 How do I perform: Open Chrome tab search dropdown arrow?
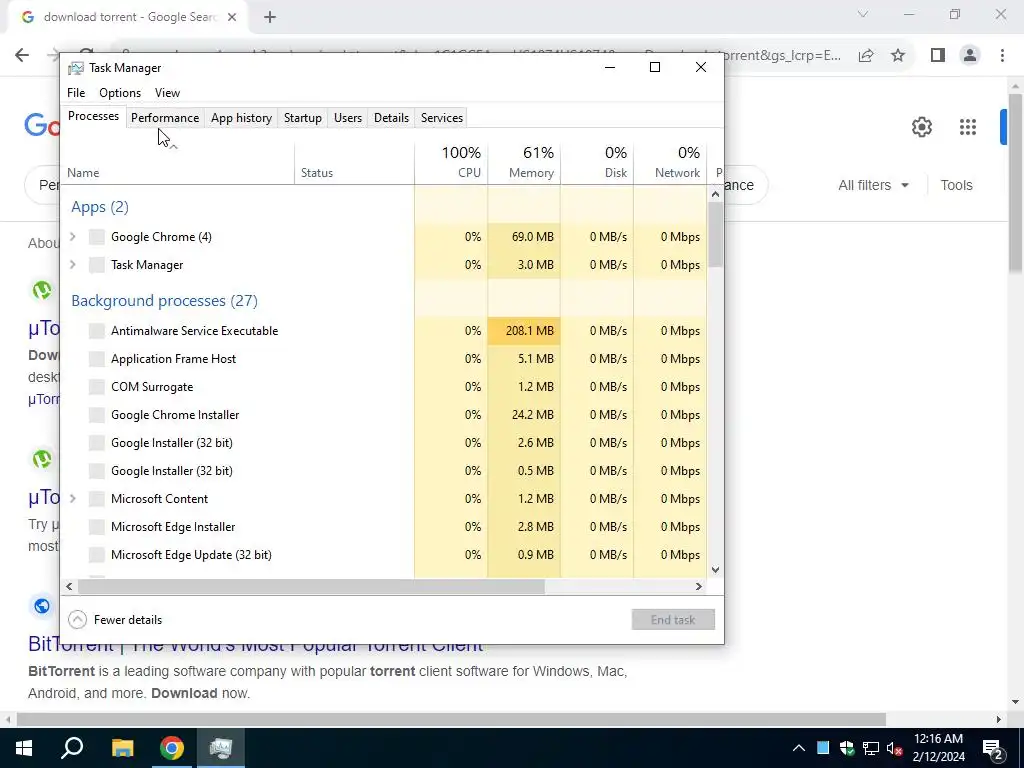(863, 14)
